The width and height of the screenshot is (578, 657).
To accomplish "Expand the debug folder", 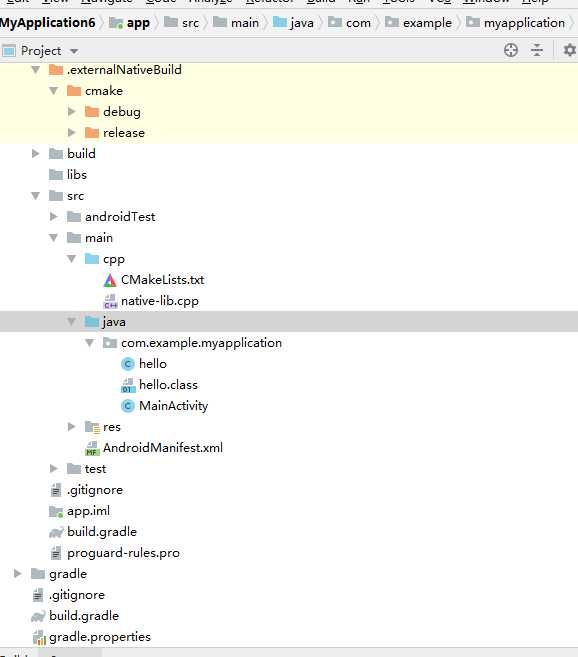I will click(x=72, y=111).
